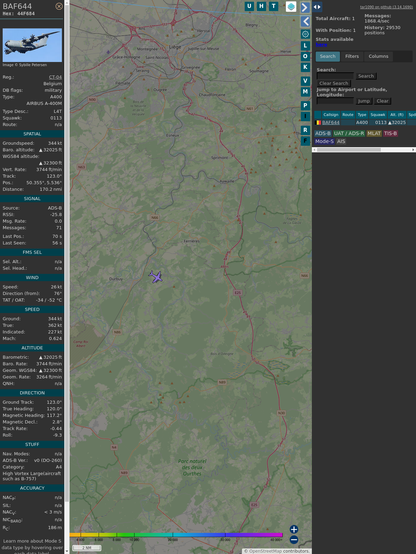Screen dimensions: 416x554
Task: Click the Clear Search button
Action: tap(334, 83)
